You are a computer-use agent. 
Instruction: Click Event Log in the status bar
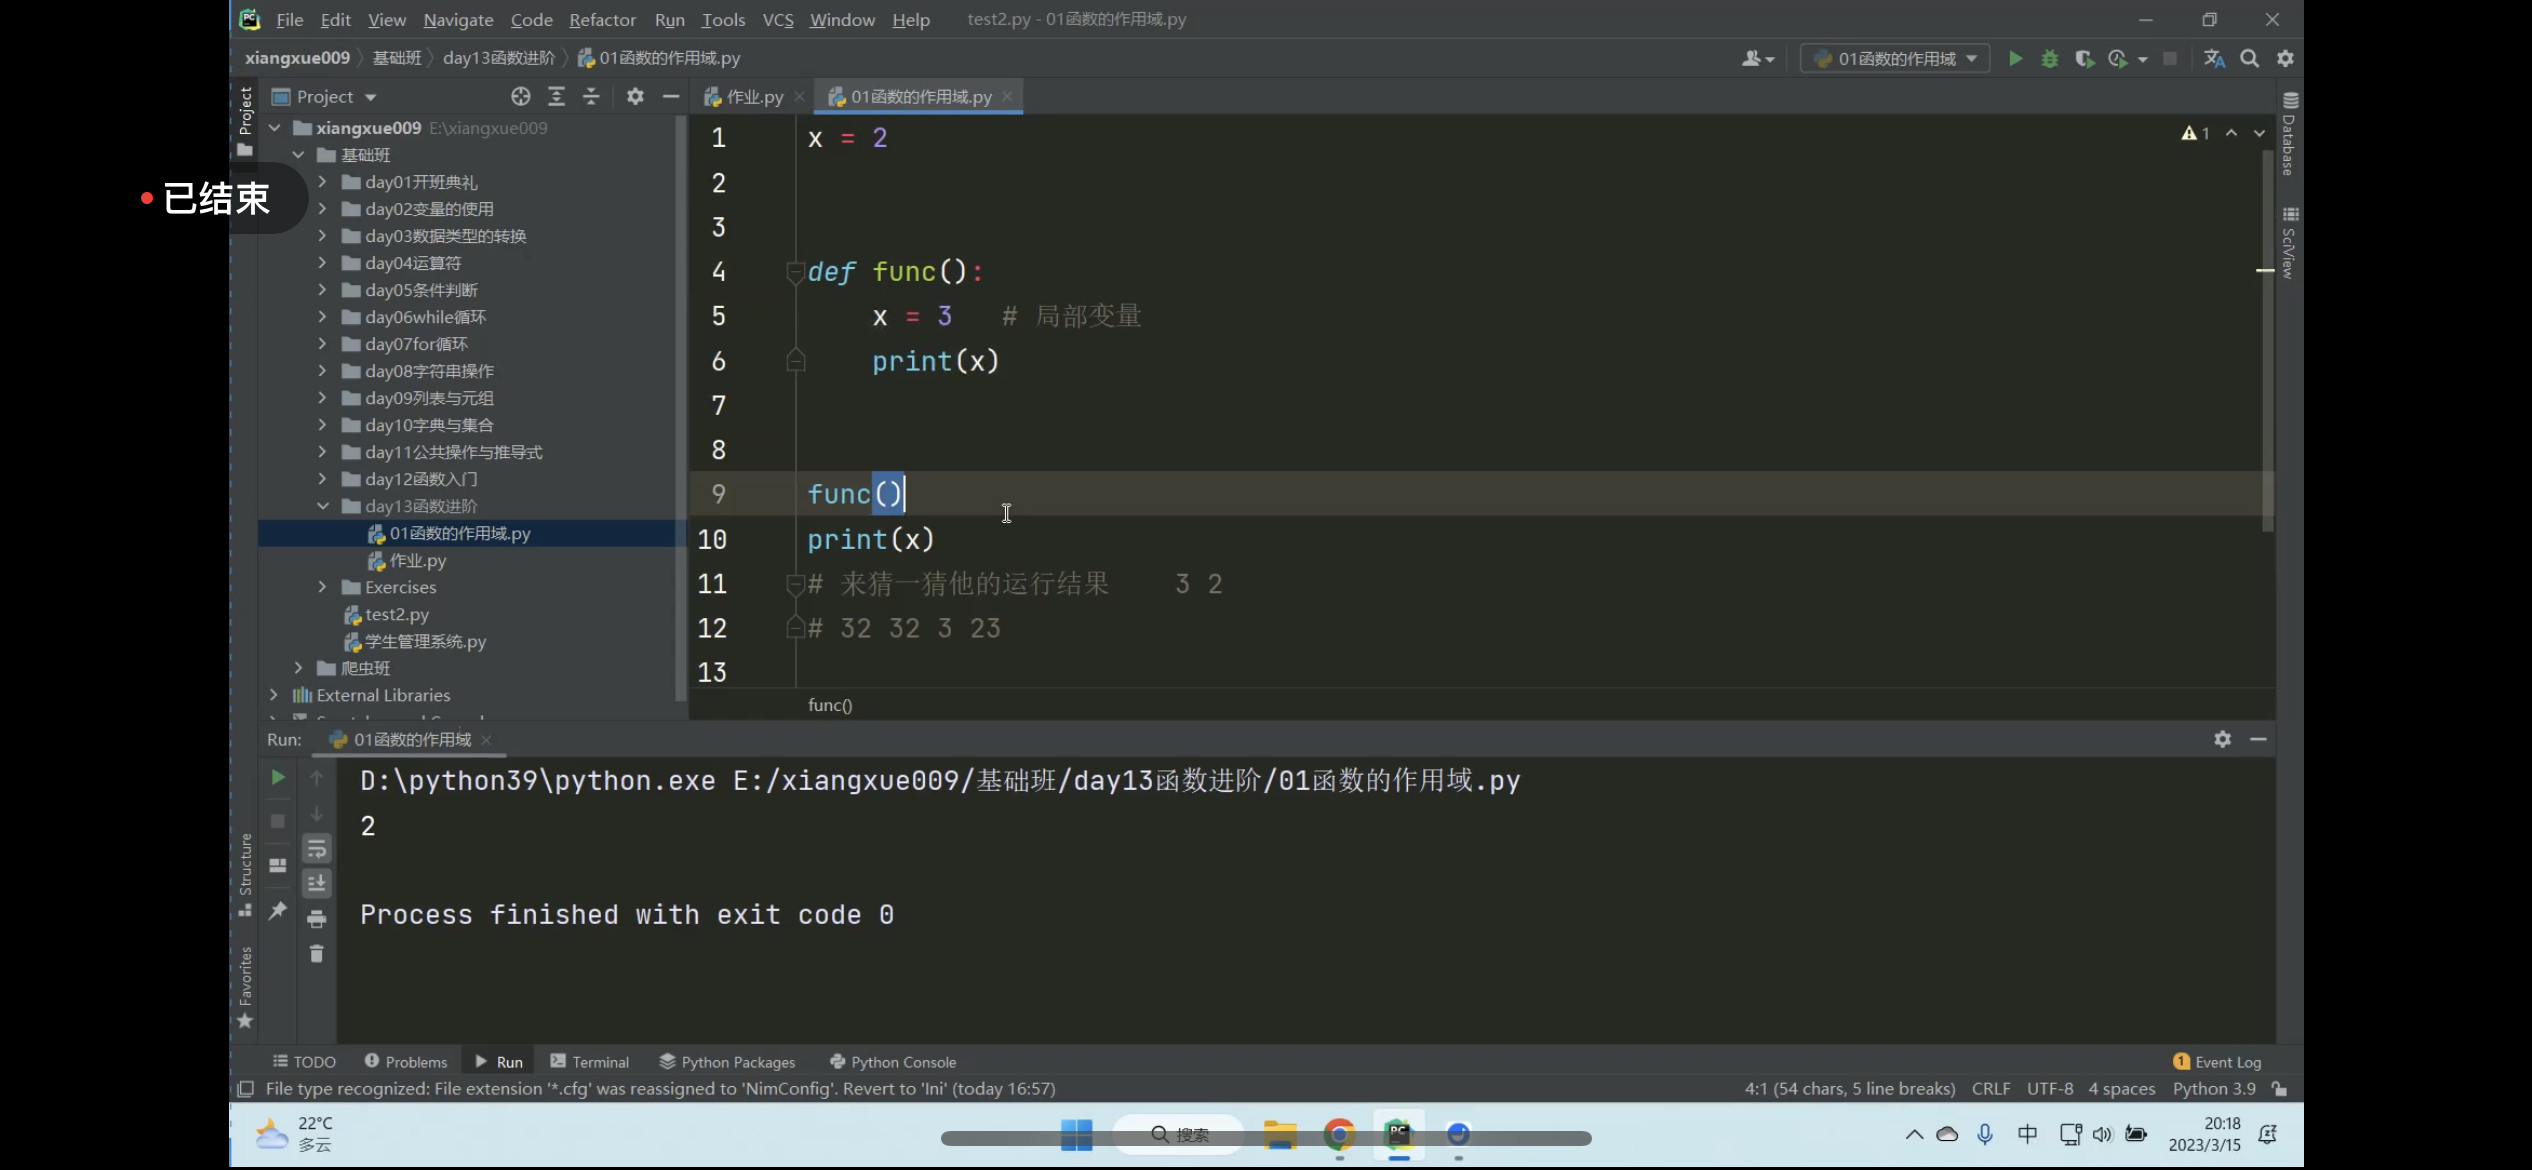coord(2217,1062)
